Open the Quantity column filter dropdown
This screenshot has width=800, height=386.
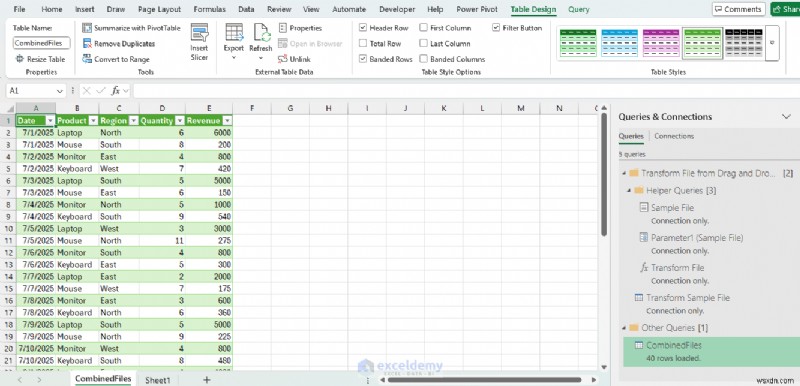pyautogui.click(x=180, y=121)
